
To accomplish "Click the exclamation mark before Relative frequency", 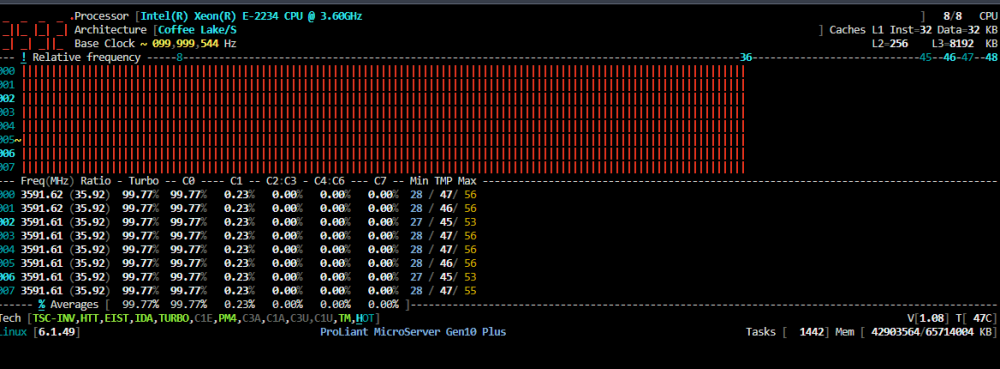I will (24, 57).
